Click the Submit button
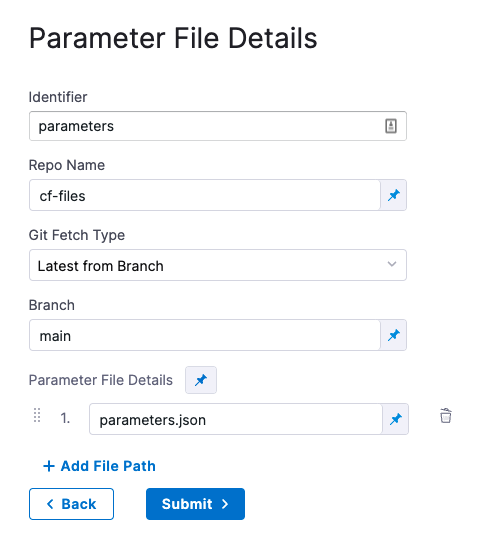 (195, 504)
